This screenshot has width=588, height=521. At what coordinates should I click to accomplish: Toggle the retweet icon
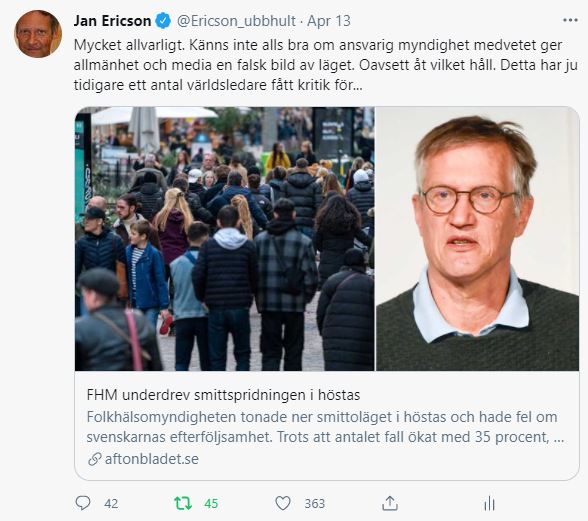183,503
